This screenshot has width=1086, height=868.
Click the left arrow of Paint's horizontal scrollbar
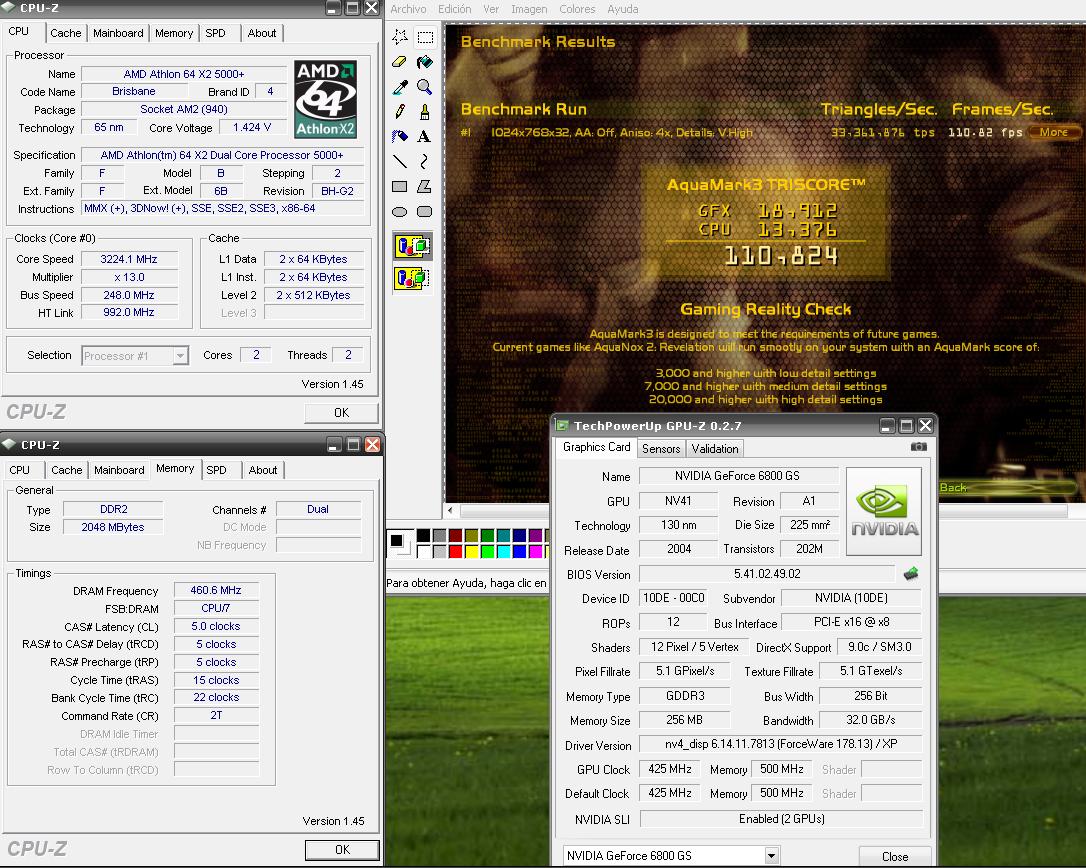(x=451, y=511)
